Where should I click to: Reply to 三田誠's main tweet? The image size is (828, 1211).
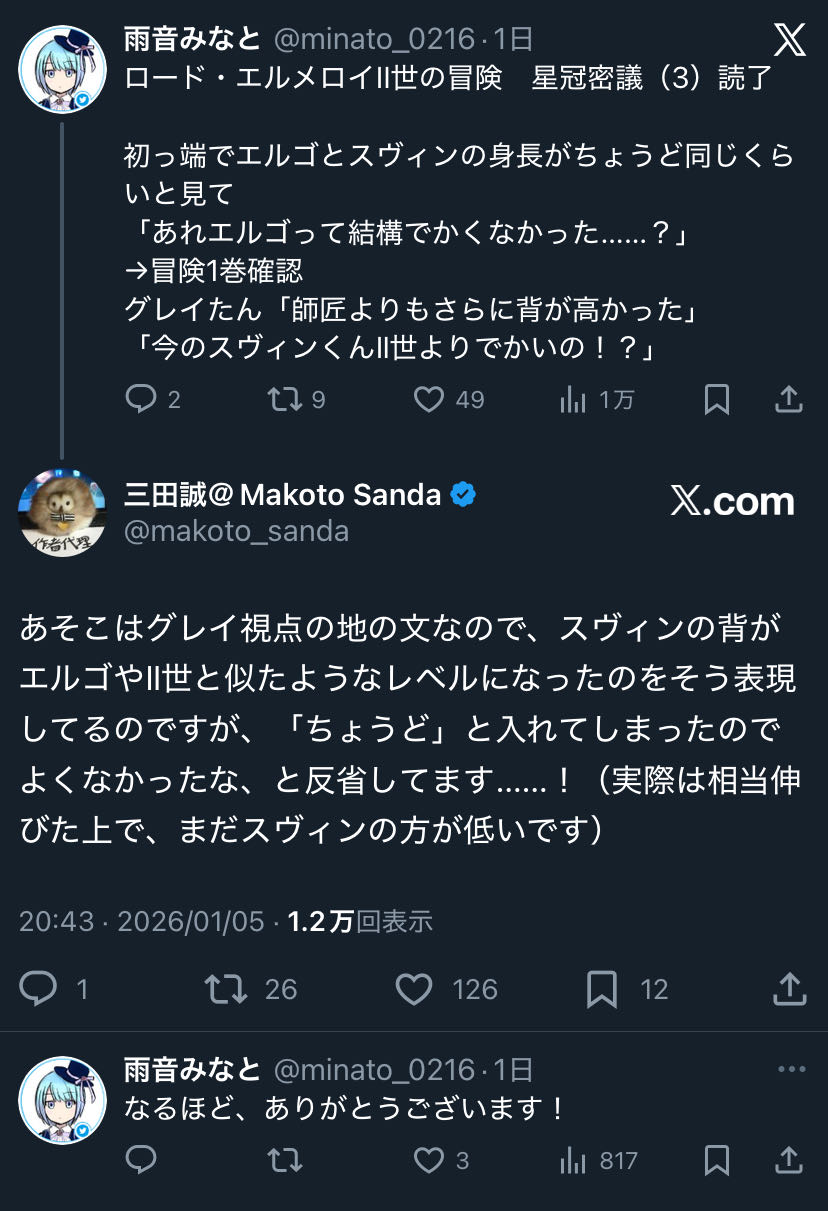click(39, 989)
